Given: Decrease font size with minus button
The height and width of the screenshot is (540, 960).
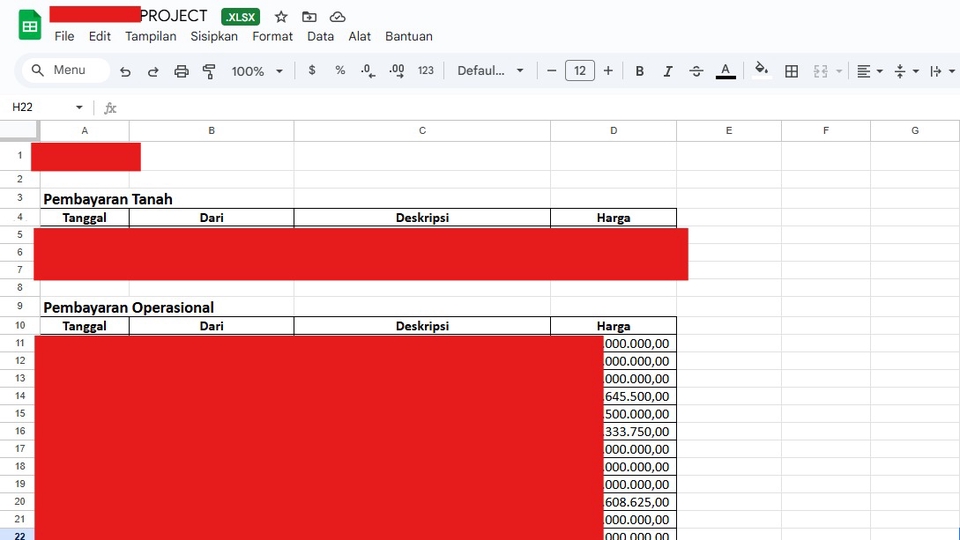Looking at the screenshot, I should click(551, 70).
